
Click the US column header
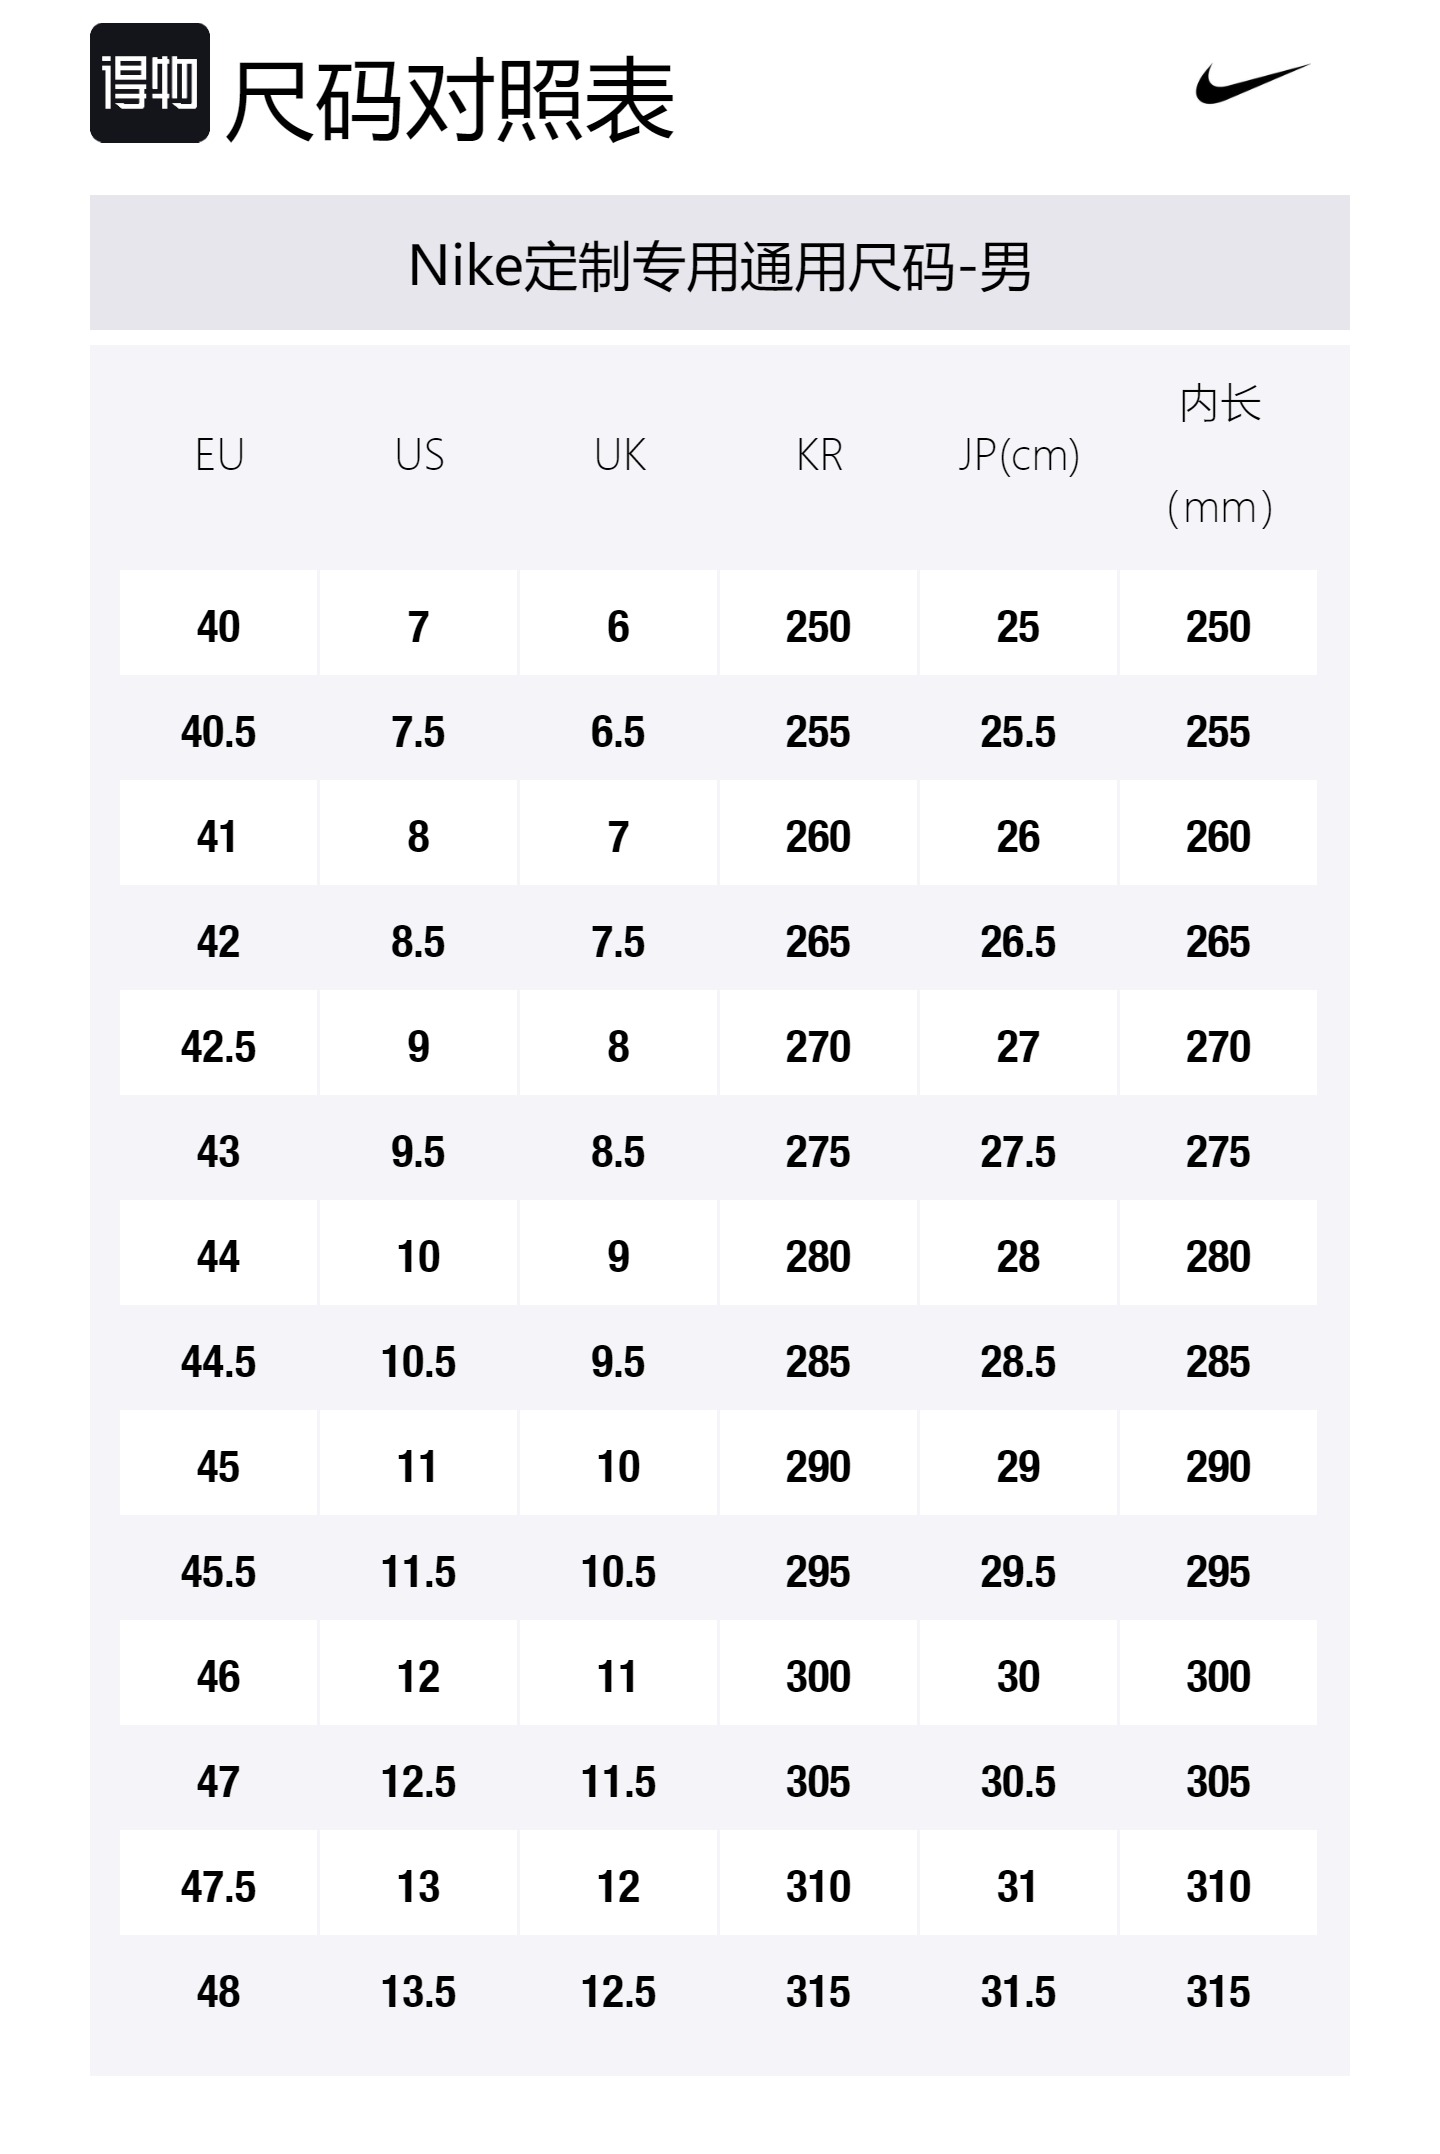(x=419, y=456)
